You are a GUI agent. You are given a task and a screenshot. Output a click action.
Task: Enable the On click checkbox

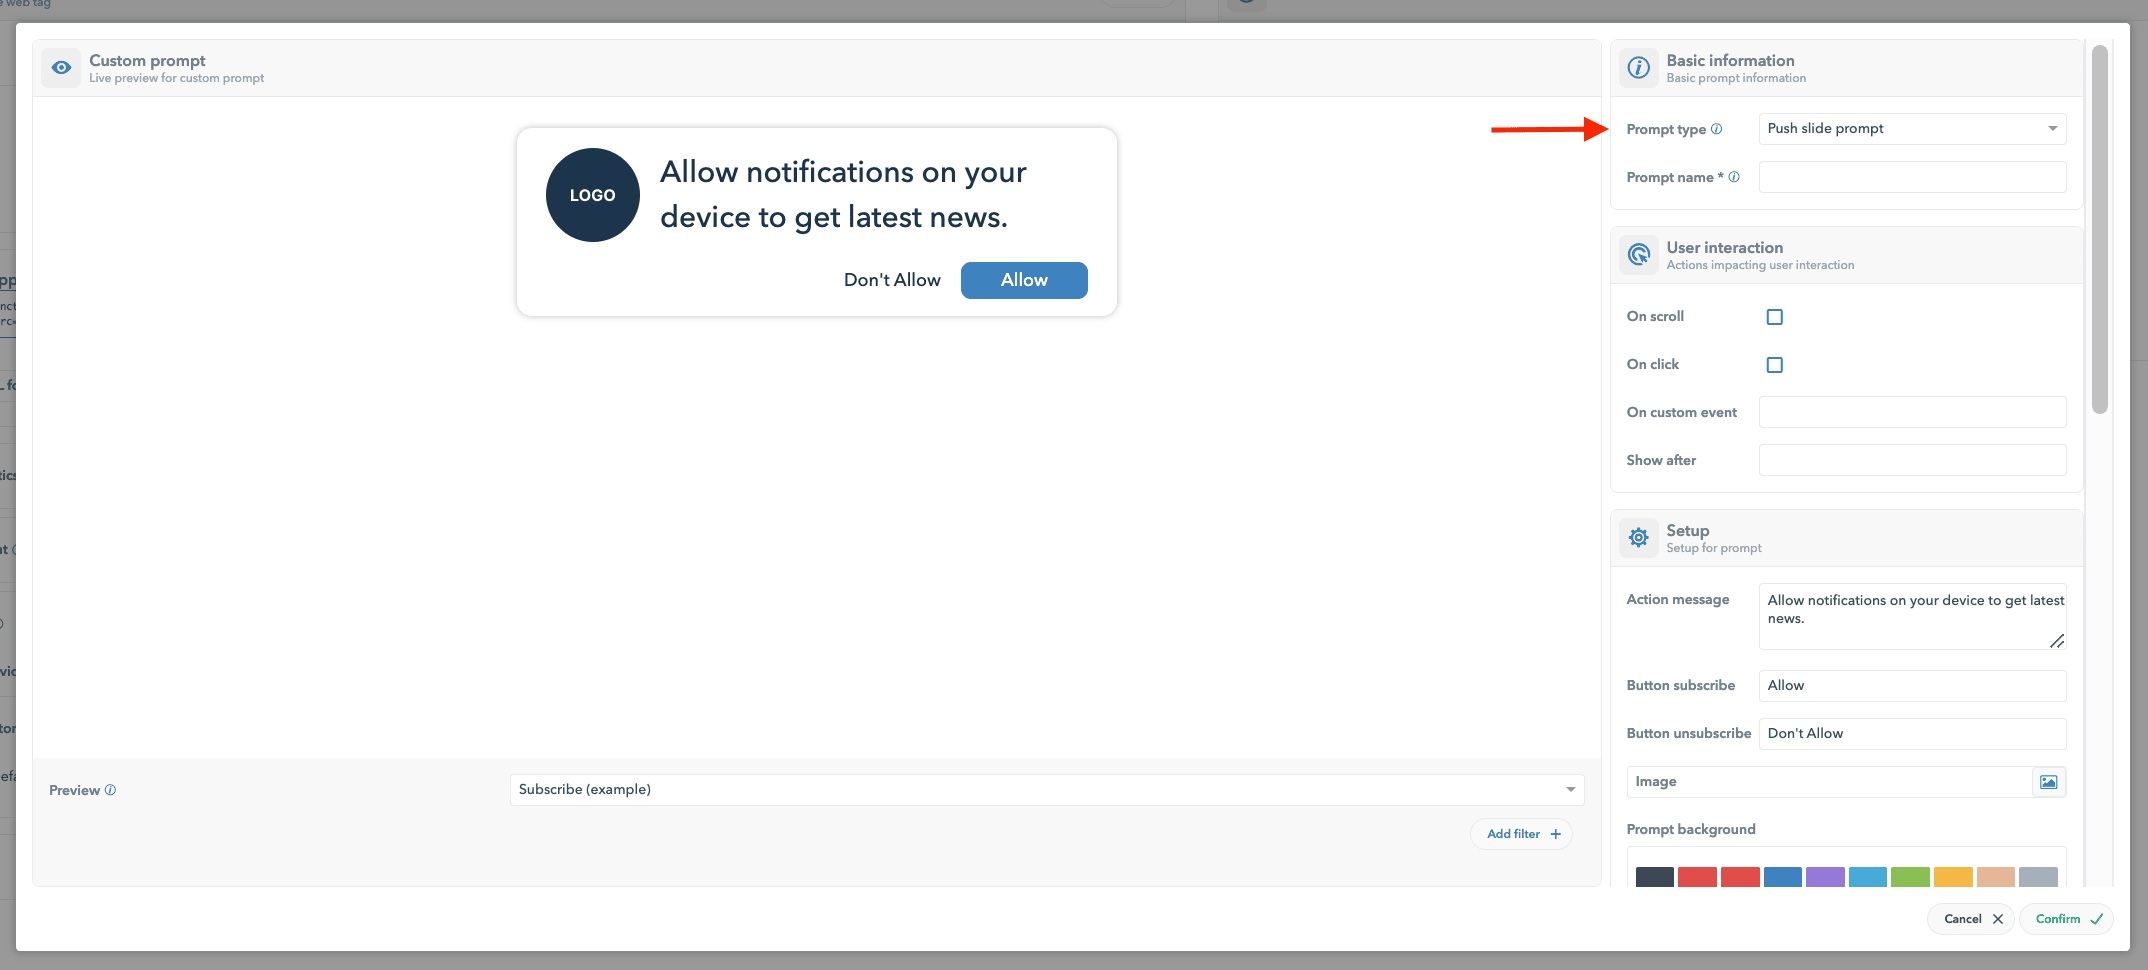coord(1775,365)
